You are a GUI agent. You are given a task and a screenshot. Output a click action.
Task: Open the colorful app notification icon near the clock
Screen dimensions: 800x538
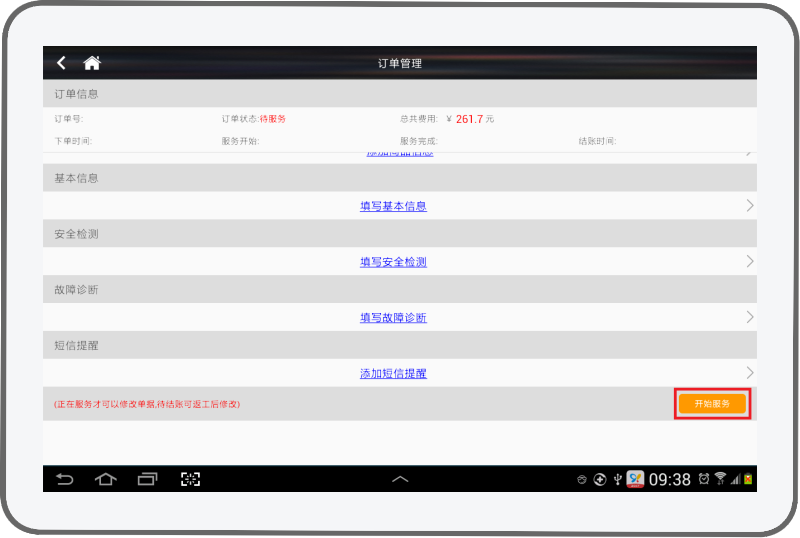coord(635,479)
